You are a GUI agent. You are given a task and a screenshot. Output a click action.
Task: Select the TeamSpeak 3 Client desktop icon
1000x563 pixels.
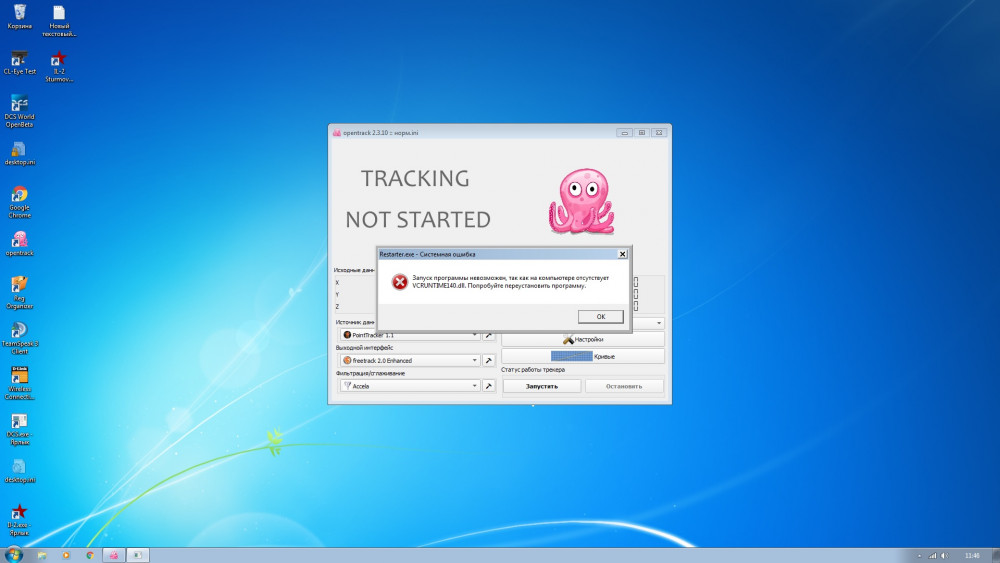coord(20,338)
